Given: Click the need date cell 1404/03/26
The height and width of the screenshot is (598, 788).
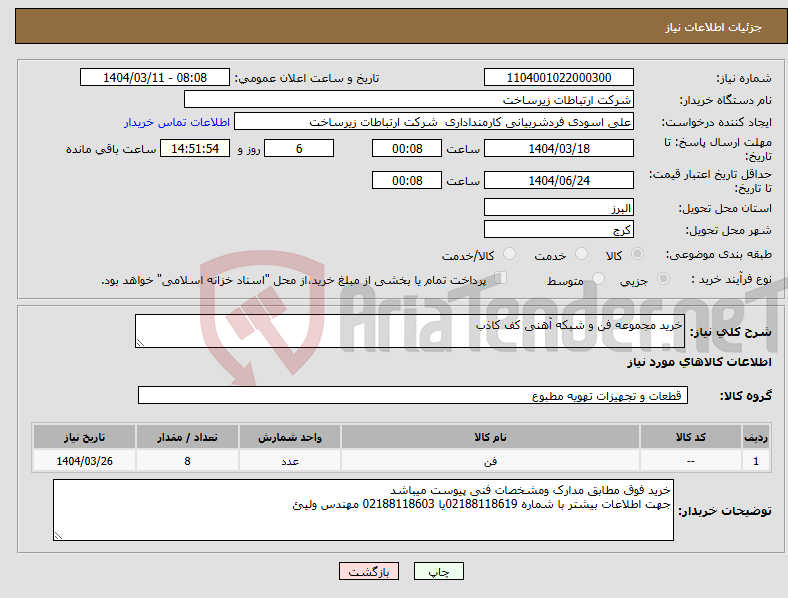Looking at the screenshot, I should point(84,461).
